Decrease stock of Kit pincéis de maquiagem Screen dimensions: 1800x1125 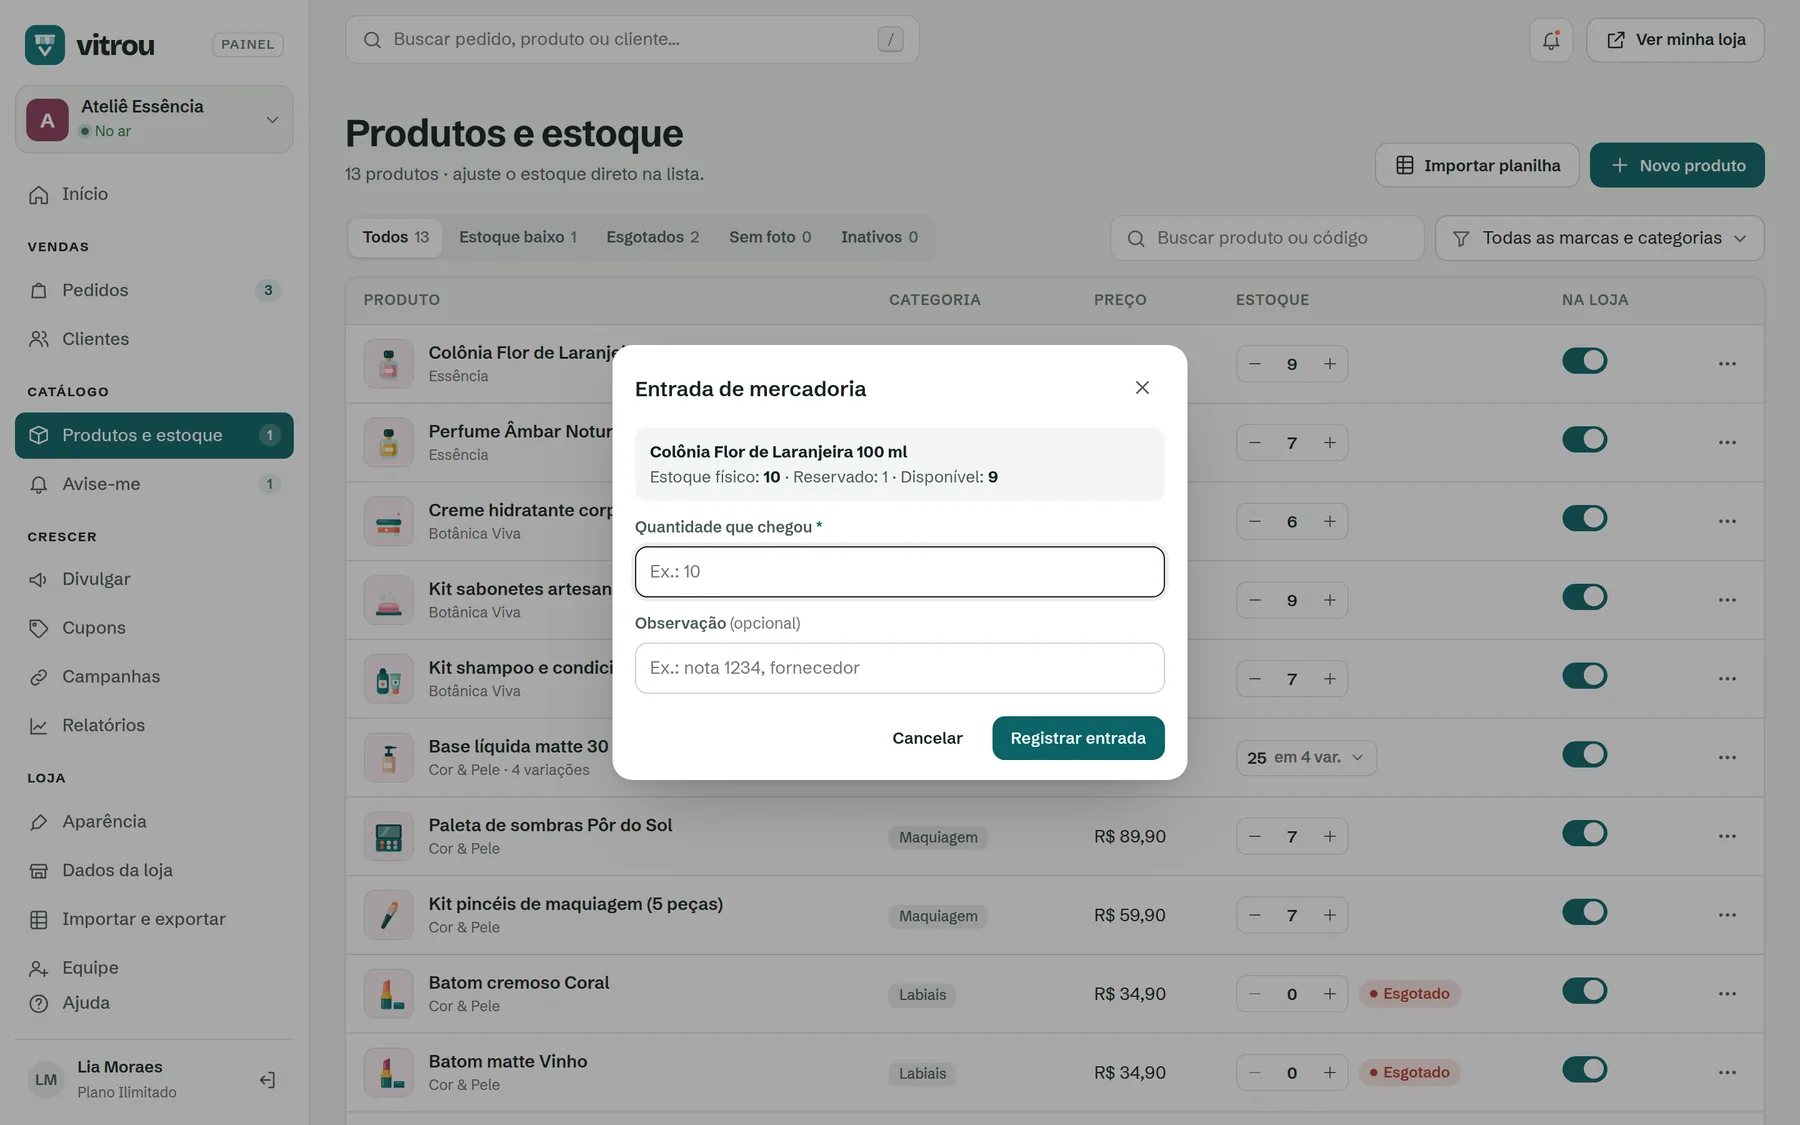point(1255,915)
